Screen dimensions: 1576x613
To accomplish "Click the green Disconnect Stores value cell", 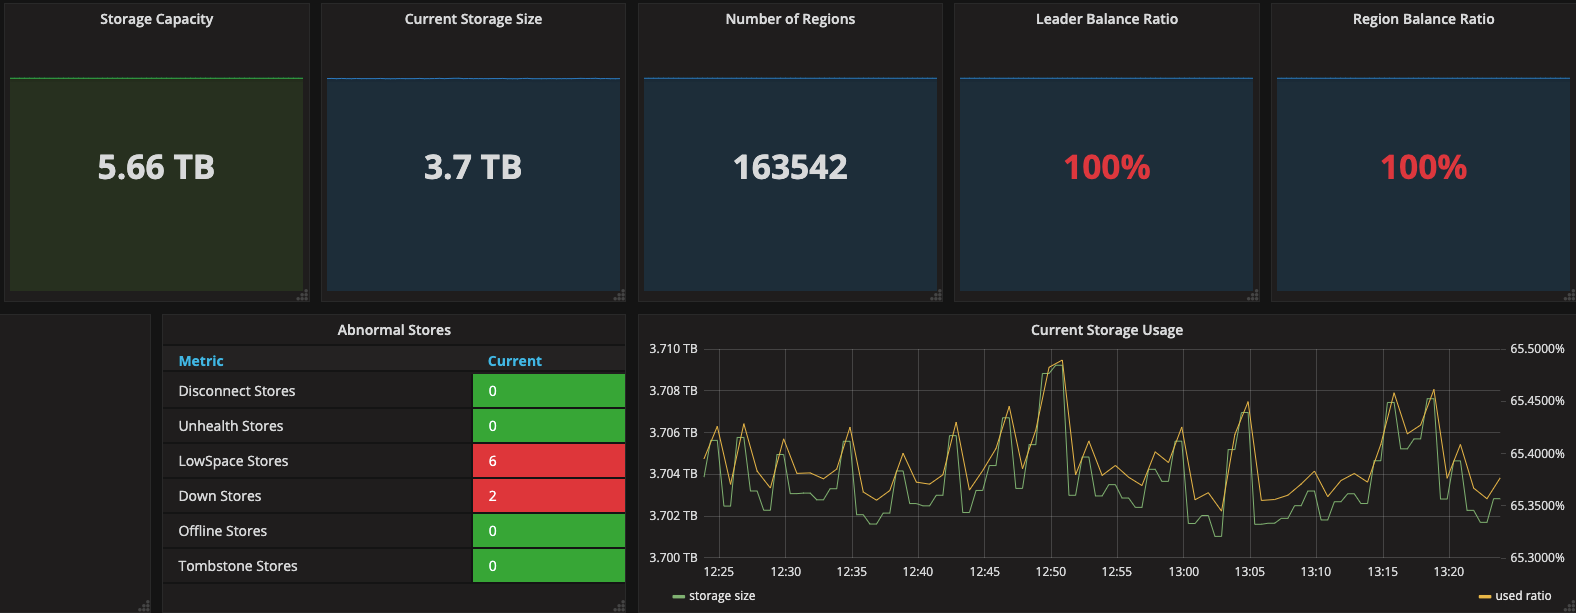I will (x=548, y=391).
